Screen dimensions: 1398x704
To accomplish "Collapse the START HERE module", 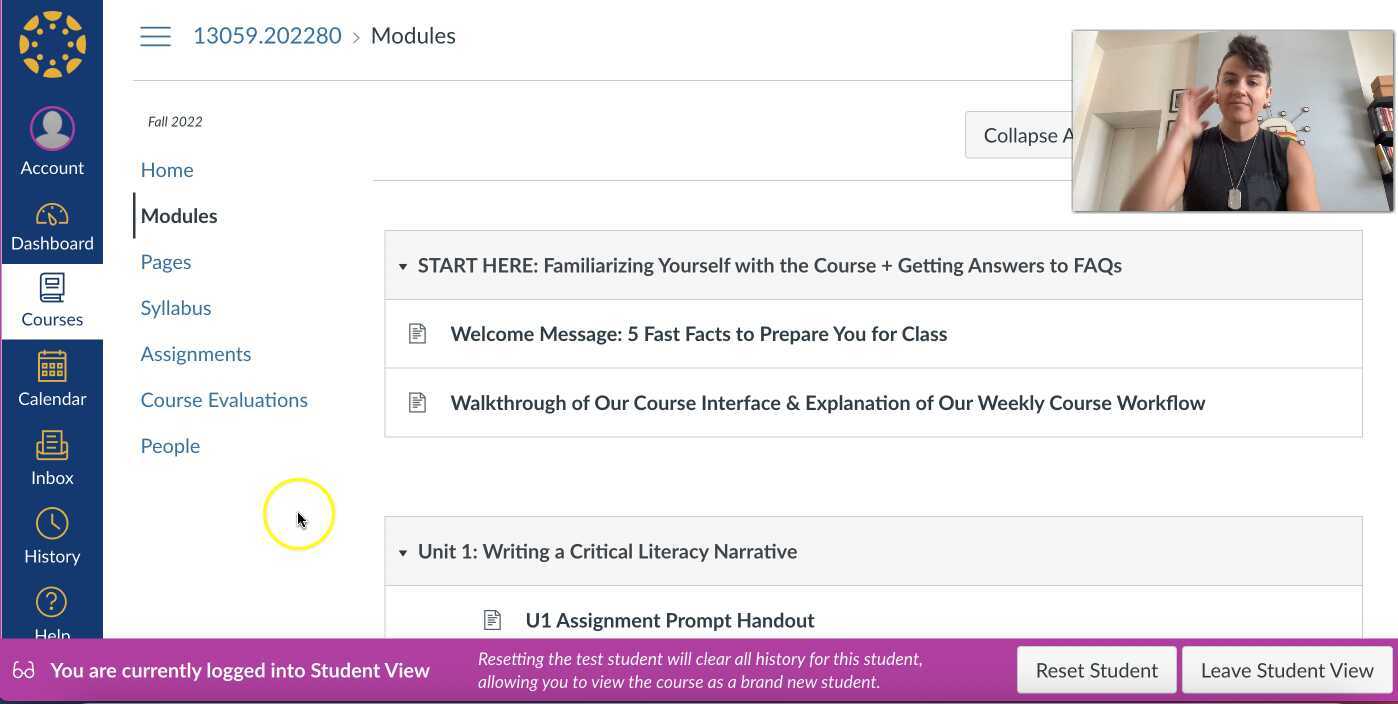I will (403, 265).
